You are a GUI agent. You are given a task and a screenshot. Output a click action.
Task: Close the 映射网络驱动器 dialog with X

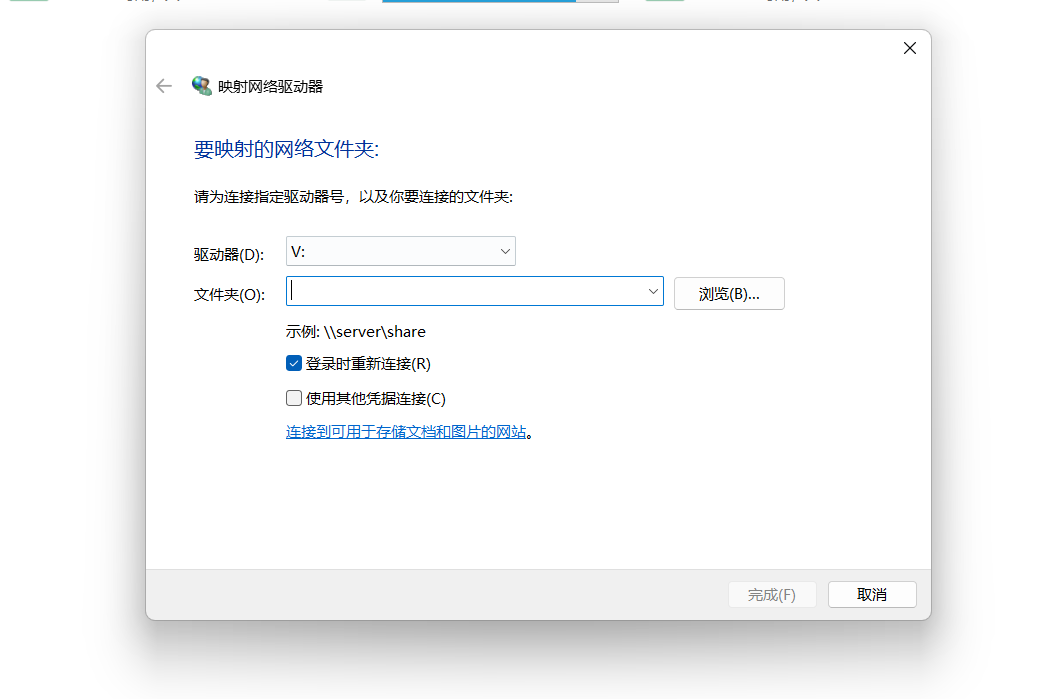tap(909, 48)
